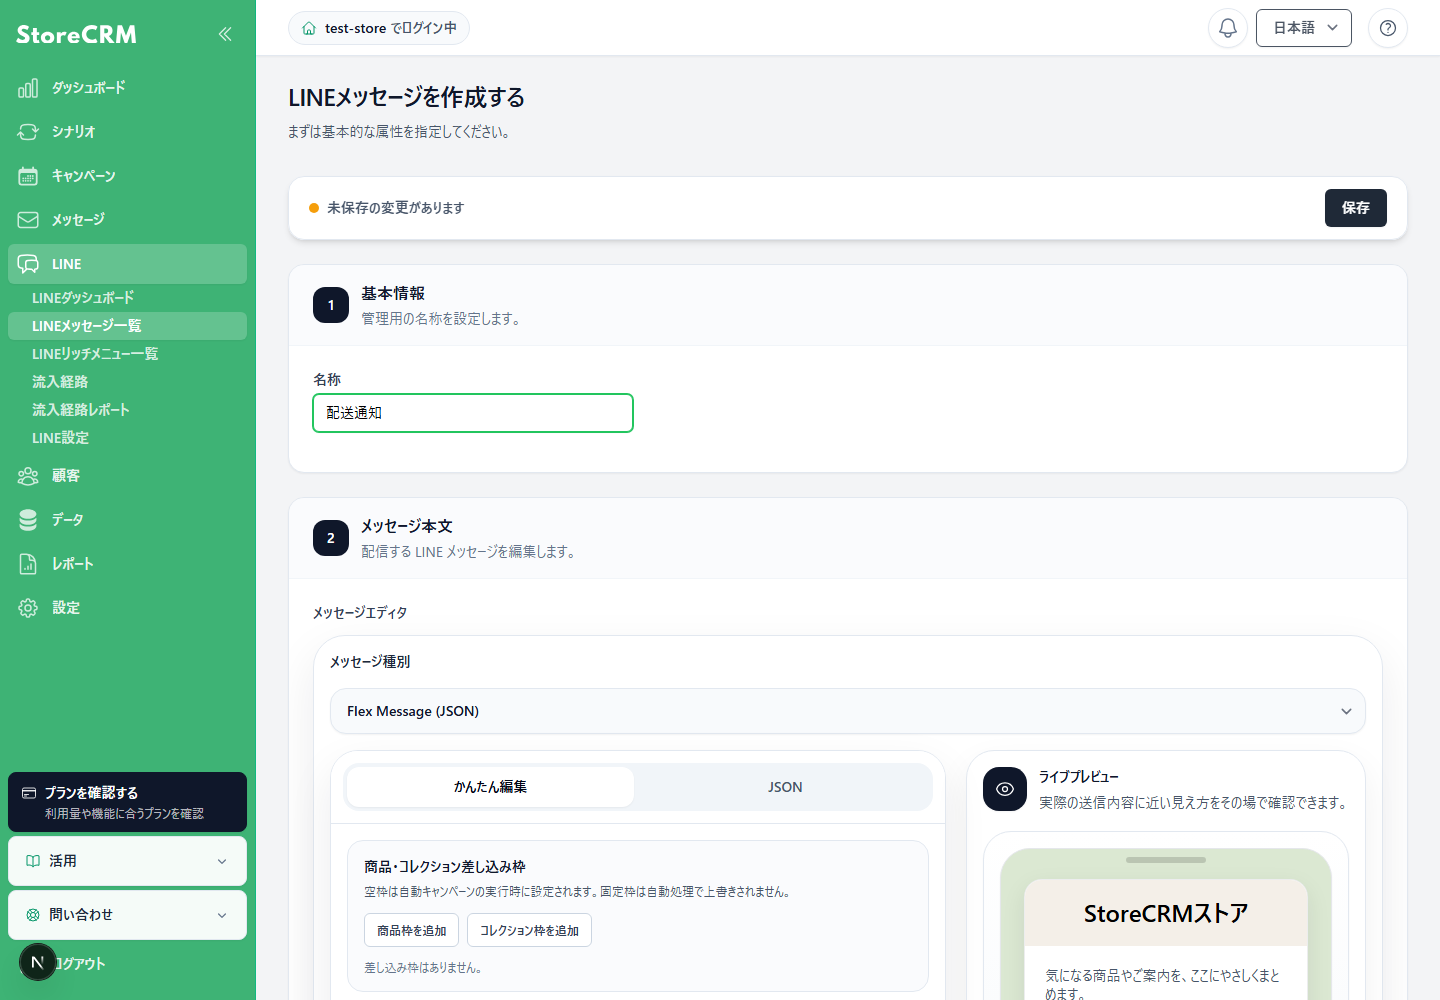This screenshot has width=1440, height=1000.
Task: Click the data database icon
Action: point(28,520)
